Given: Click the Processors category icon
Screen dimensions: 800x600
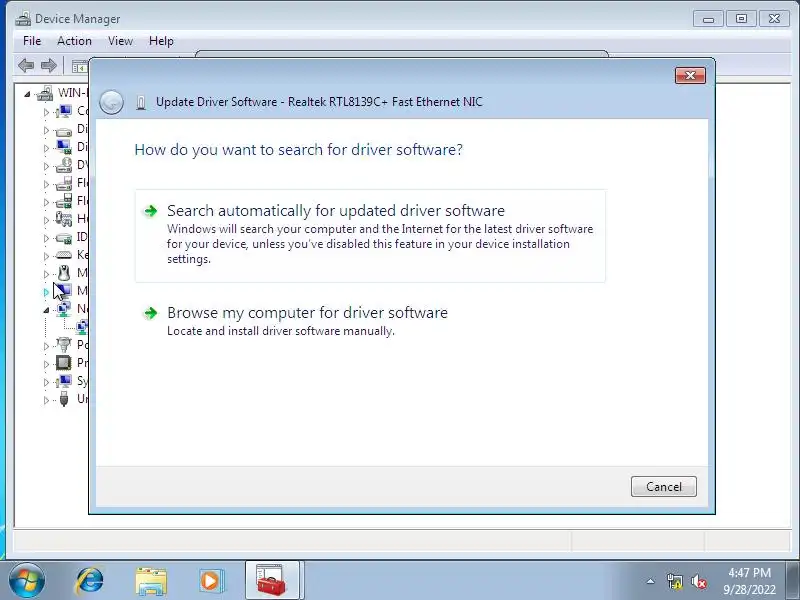Looking at the screenshot, I should 64,363.
